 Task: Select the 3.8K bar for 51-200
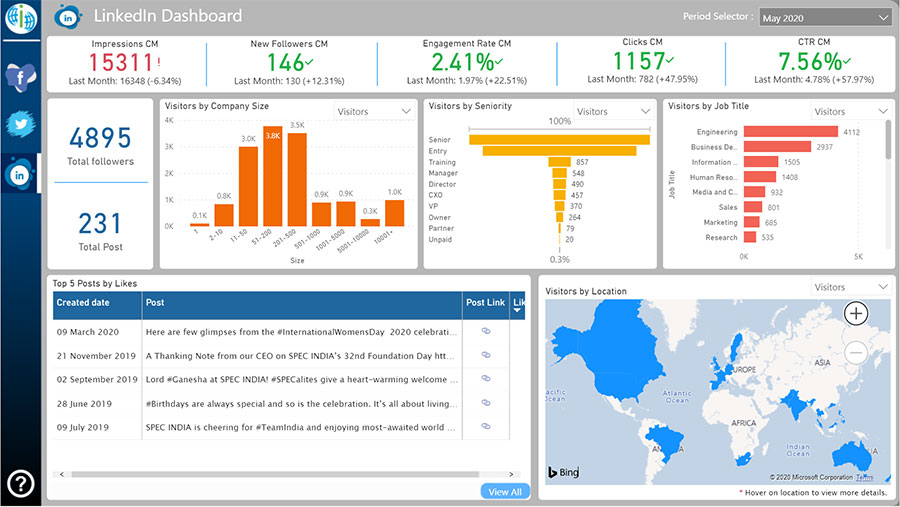(x=273, y=176)
